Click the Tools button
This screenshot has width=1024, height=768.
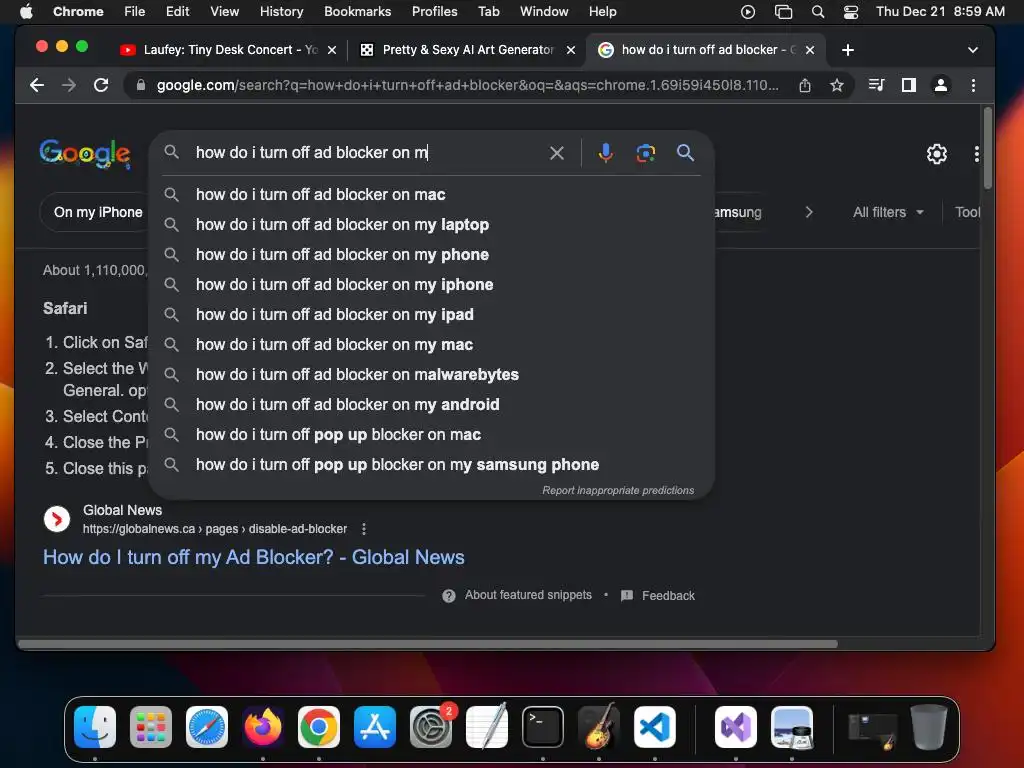968,212
